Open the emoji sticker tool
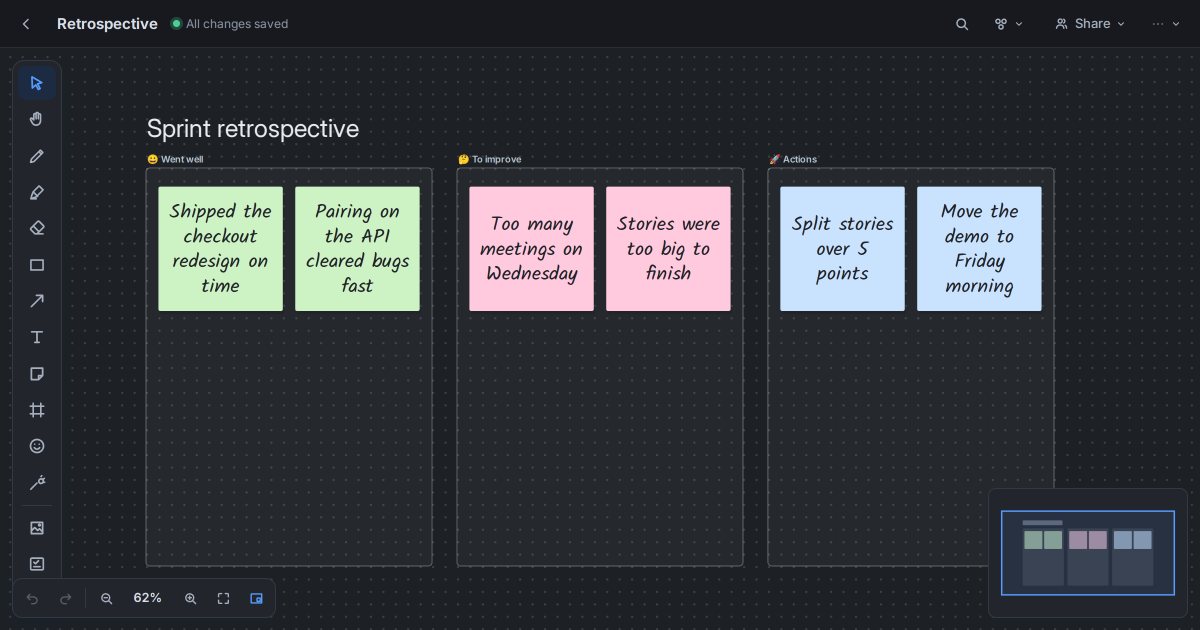This screenshot has height=630, width=1200. click(x=37, y=446)
